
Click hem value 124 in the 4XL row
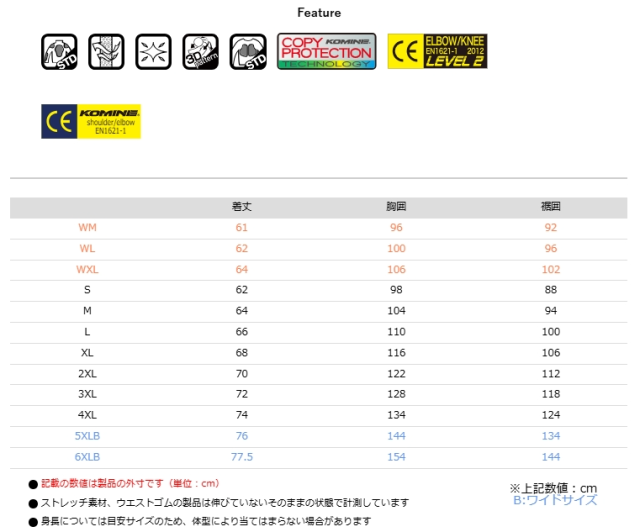coord(551,415)
